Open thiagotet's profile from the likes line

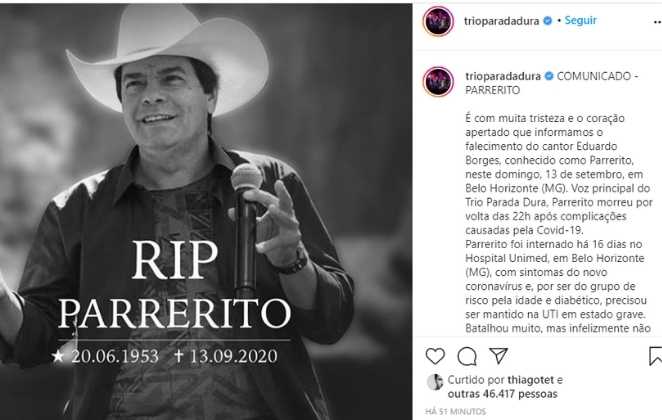pyautogui.click(x=531, y=380)
